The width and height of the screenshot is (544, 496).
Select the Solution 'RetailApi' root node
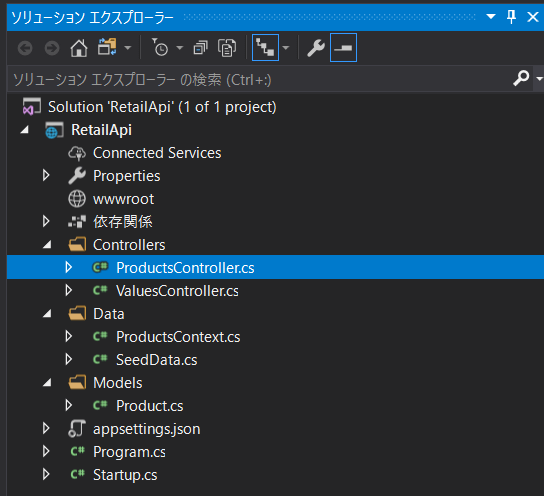click(162, 107)
